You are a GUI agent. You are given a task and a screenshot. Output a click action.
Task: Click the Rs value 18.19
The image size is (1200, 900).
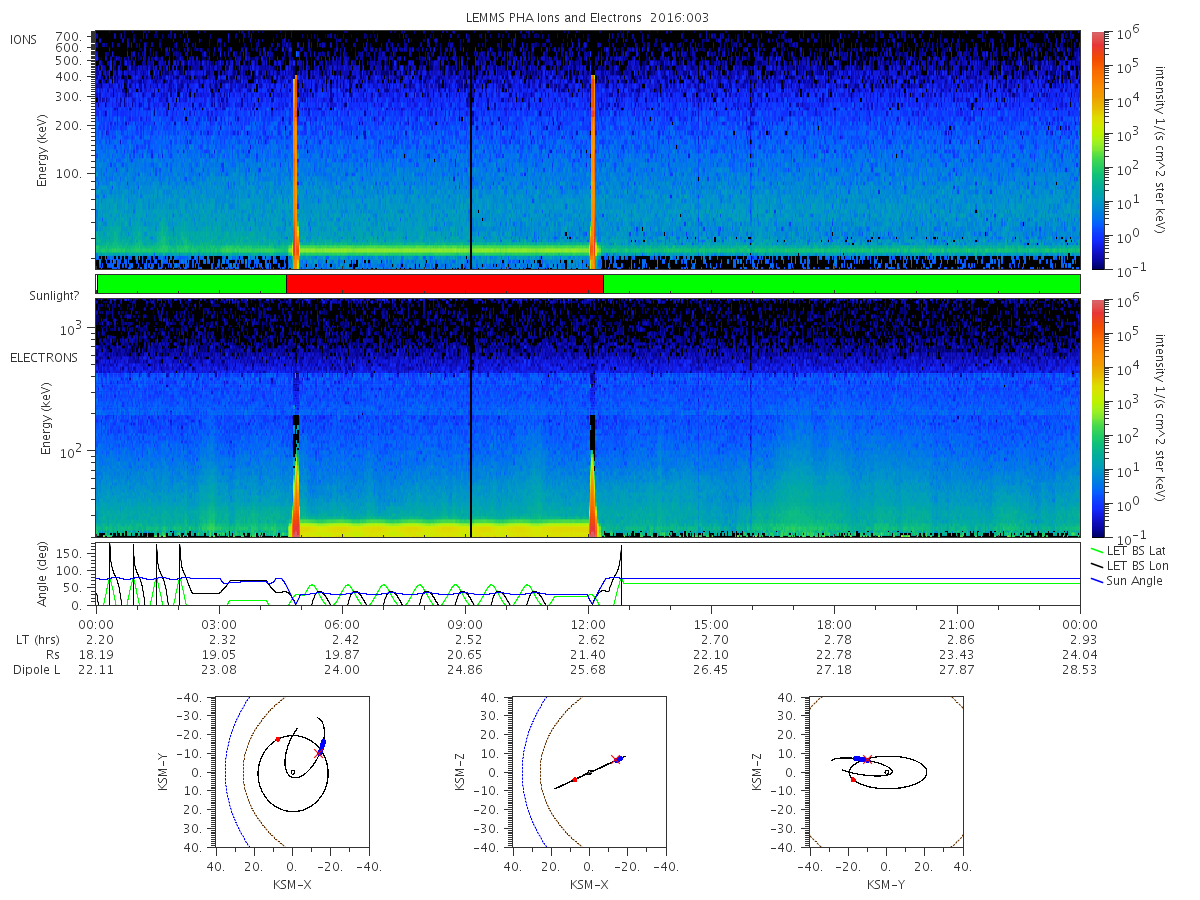tap(96, 655)
